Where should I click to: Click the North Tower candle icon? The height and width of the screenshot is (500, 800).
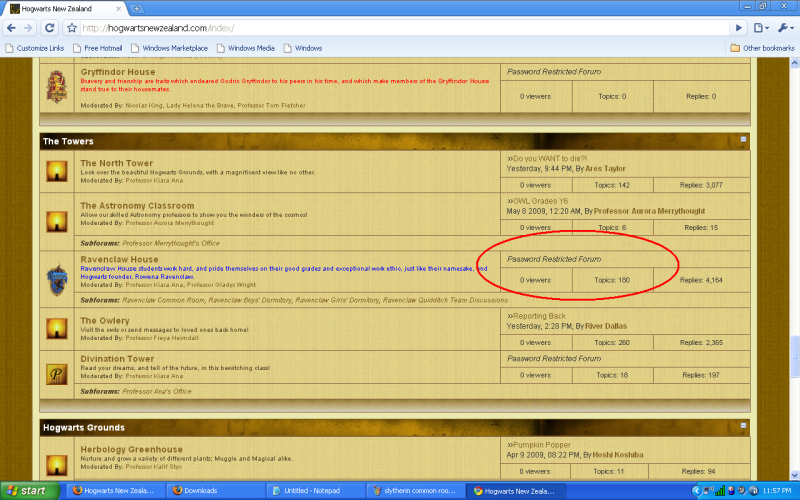point(57,171)
